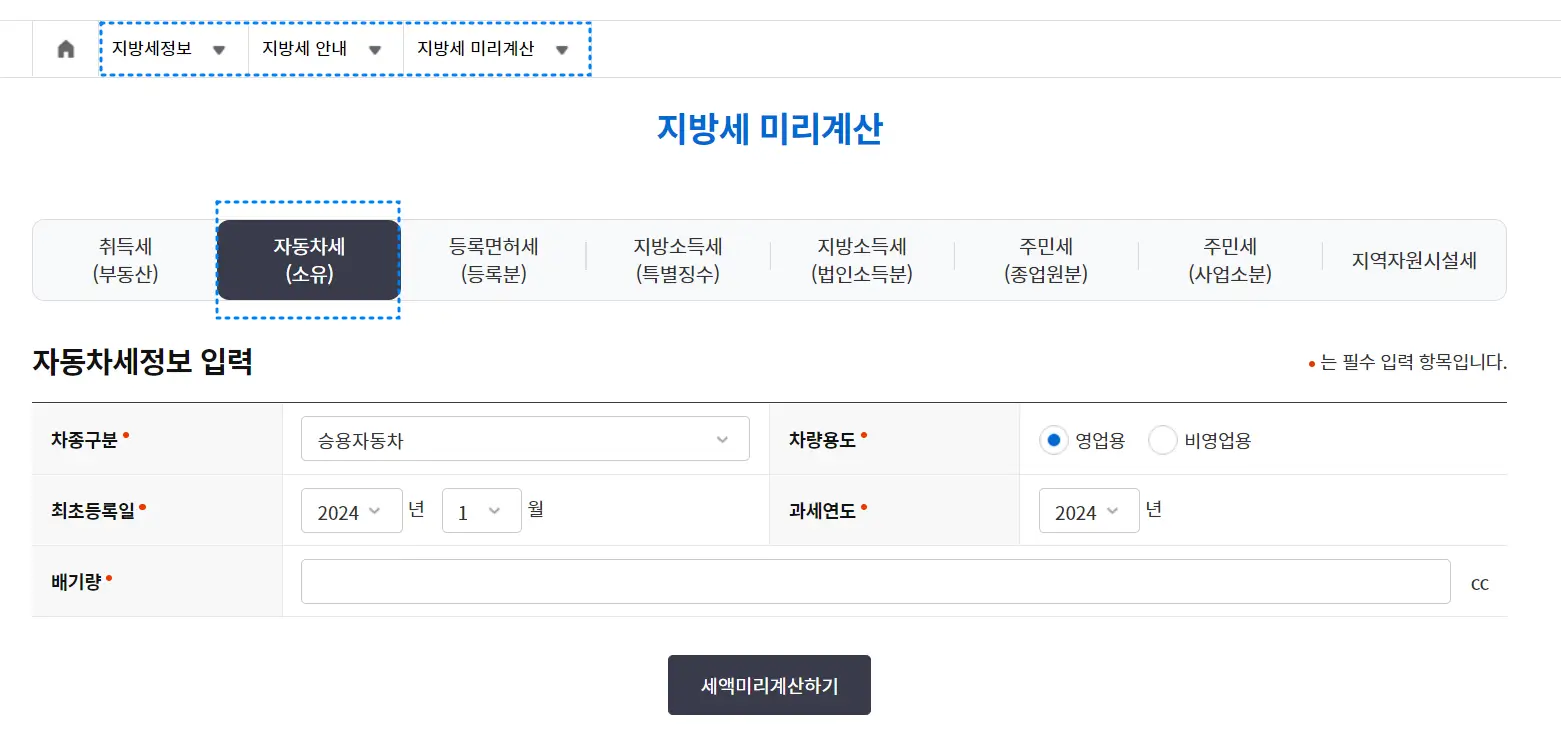Open the 주민세(종업원분) tab
Screen dimensions: 1561x737
1046,259
